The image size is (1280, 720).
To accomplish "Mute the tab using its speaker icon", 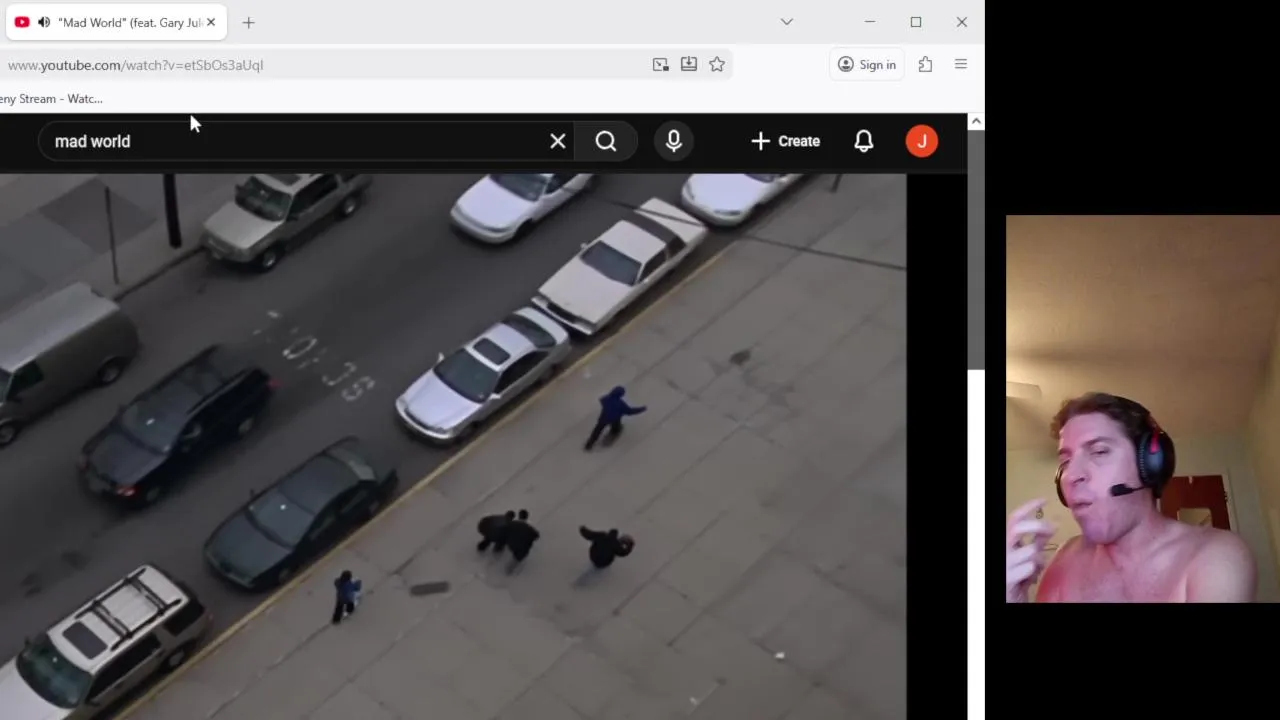I will [44, 22].
